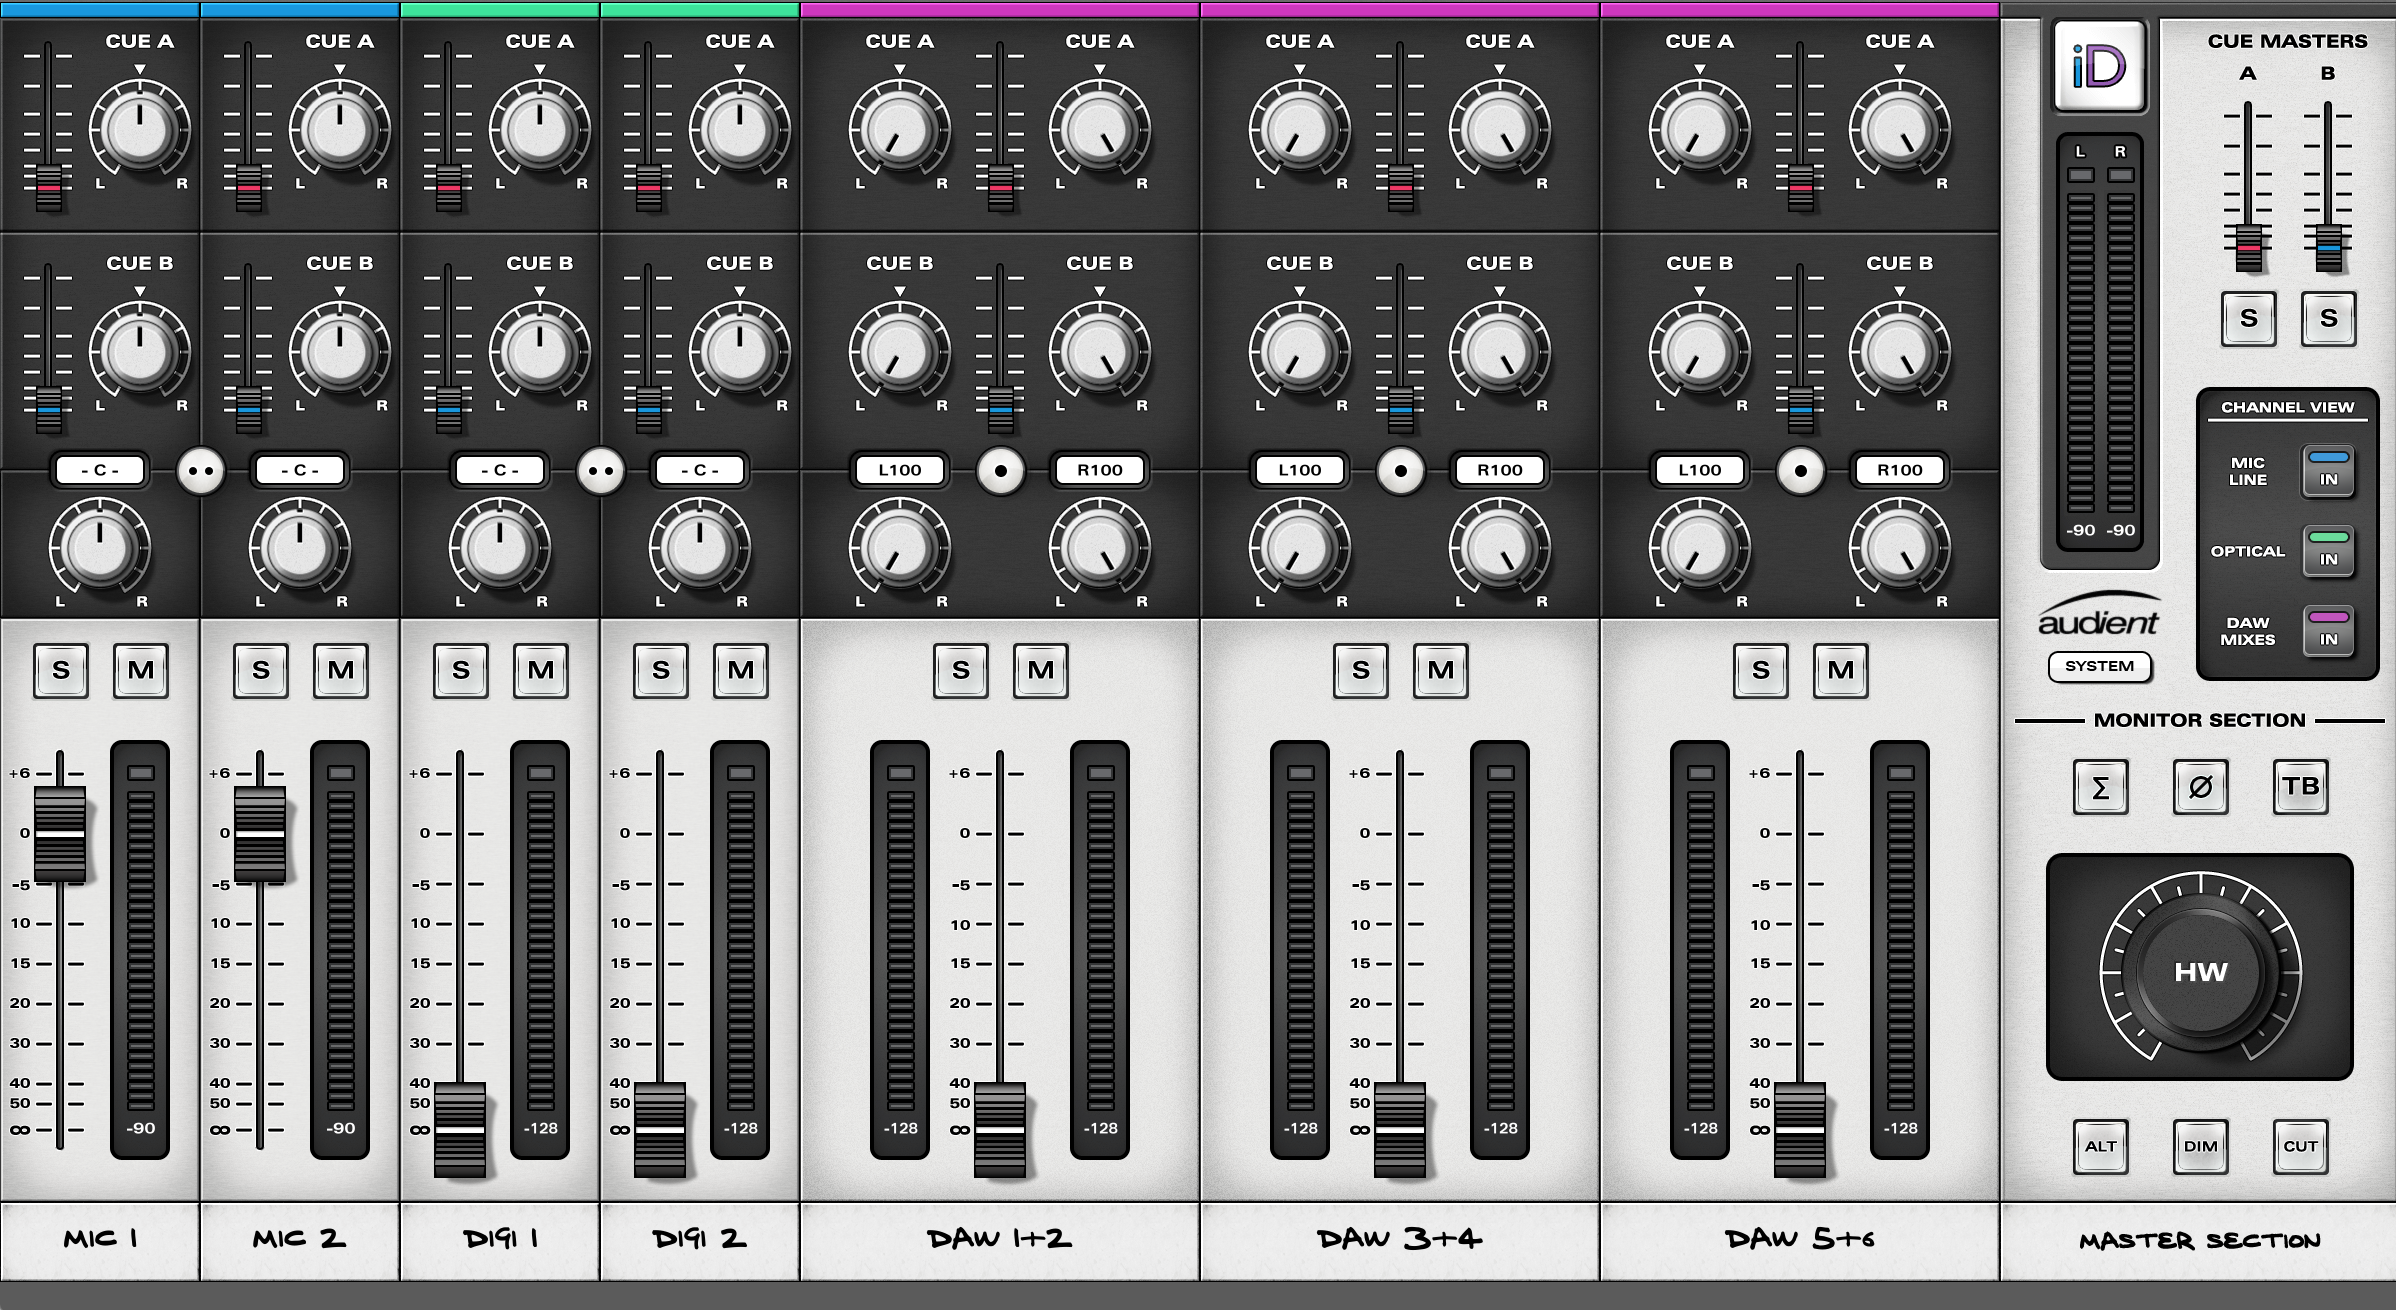Activate the talkback (TB) button
Image resolution: width=2396 pixels, height=1310 pixels.
[x=2301, y=787]
